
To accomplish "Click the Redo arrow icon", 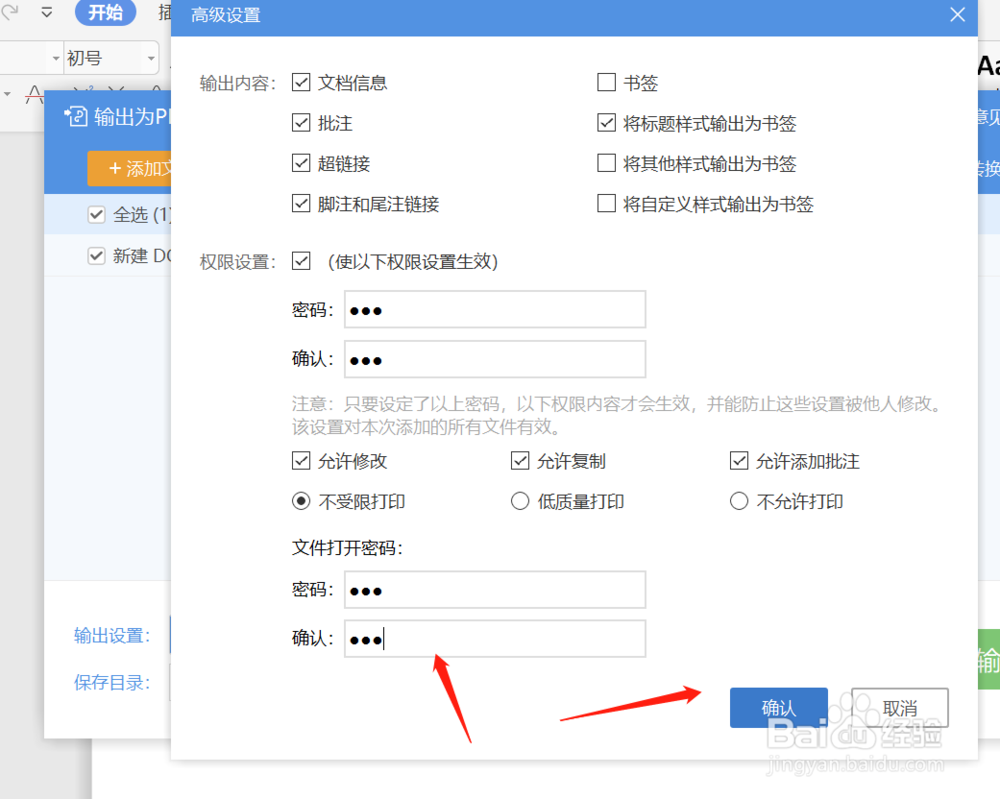I will click(8, 12).
